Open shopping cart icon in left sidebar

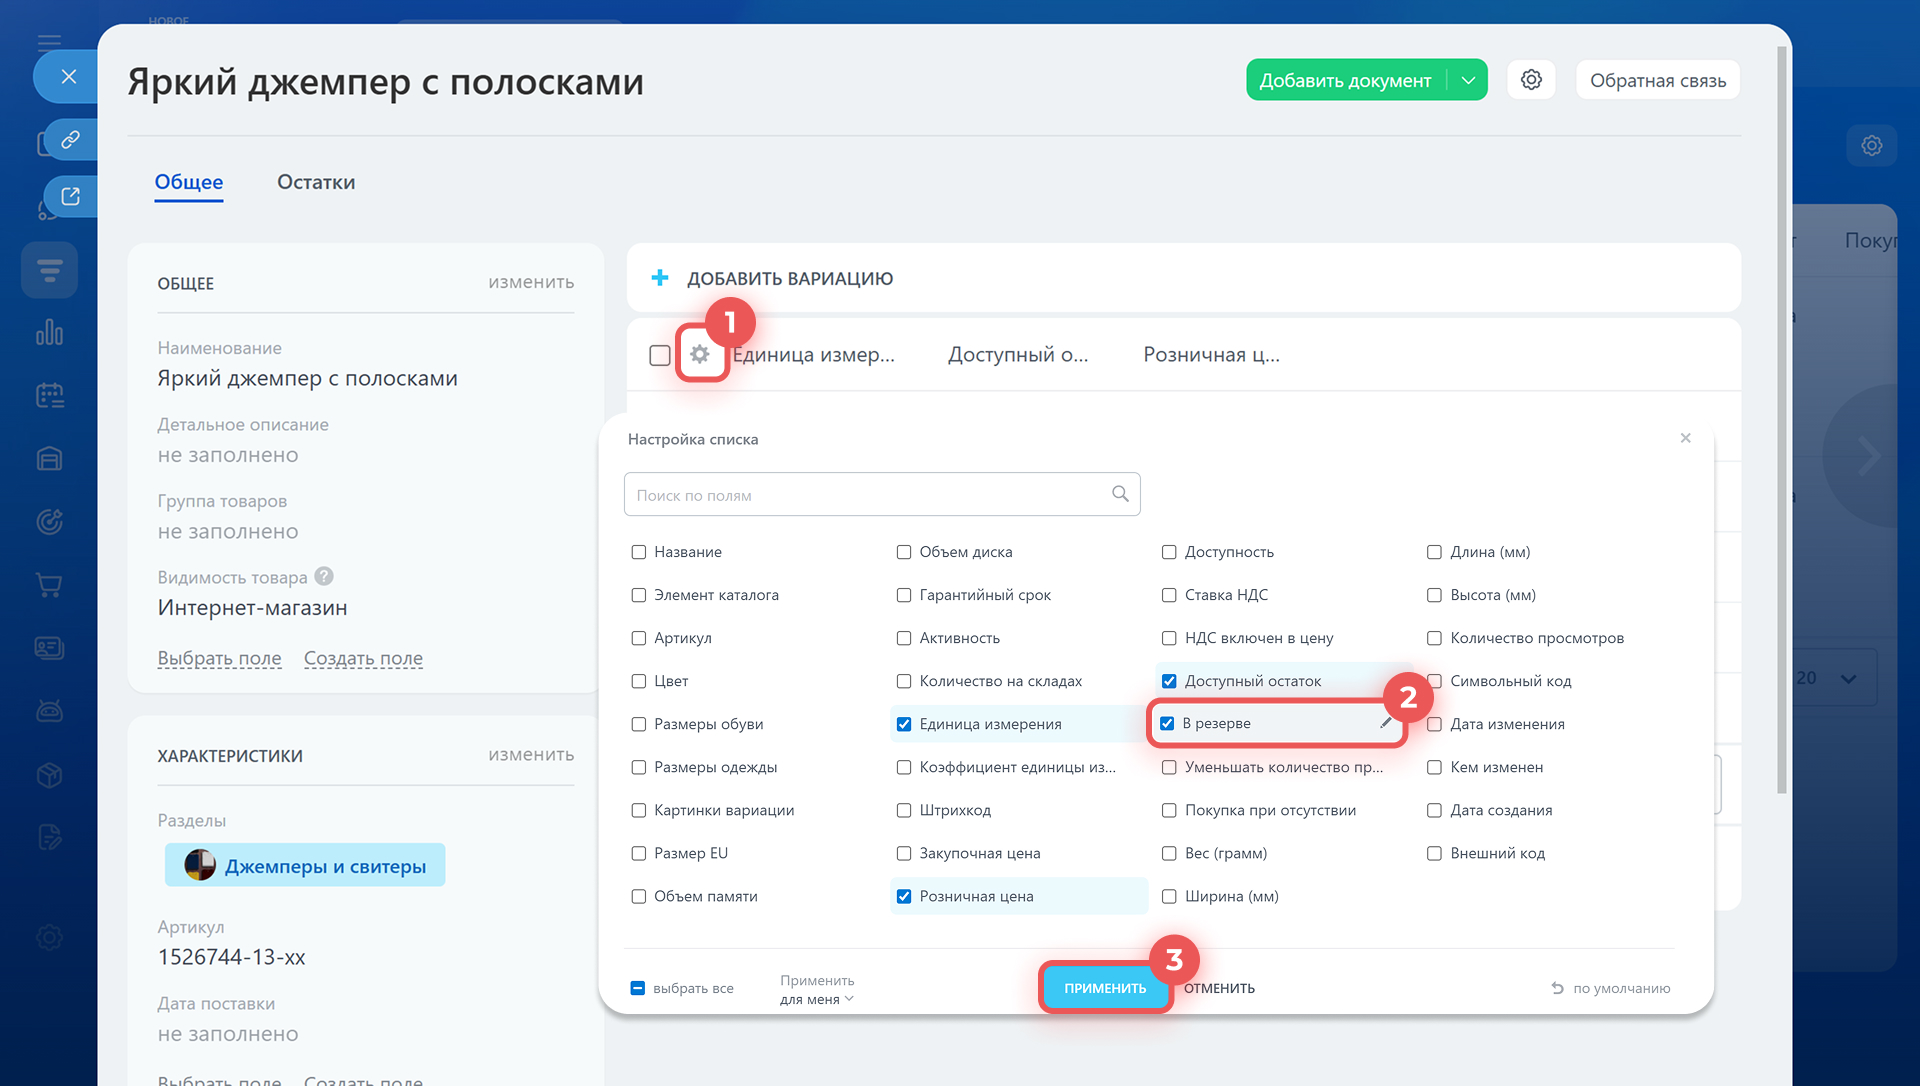pyautogui.click(x=49, y=585)
